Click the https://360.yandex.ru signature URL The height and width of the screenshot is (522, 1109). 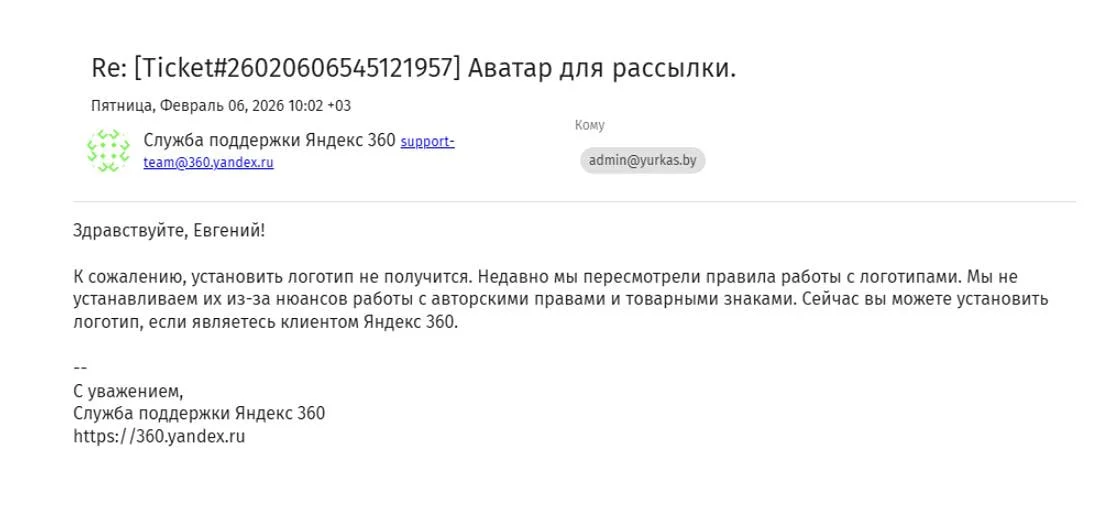pyautogui.click(x=159, y=436)
